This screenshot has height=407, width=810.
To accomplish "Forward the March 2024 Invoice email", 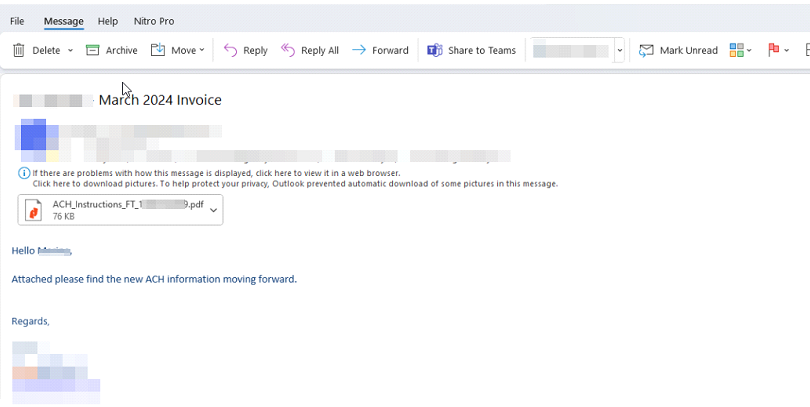I will coord(380,50).
